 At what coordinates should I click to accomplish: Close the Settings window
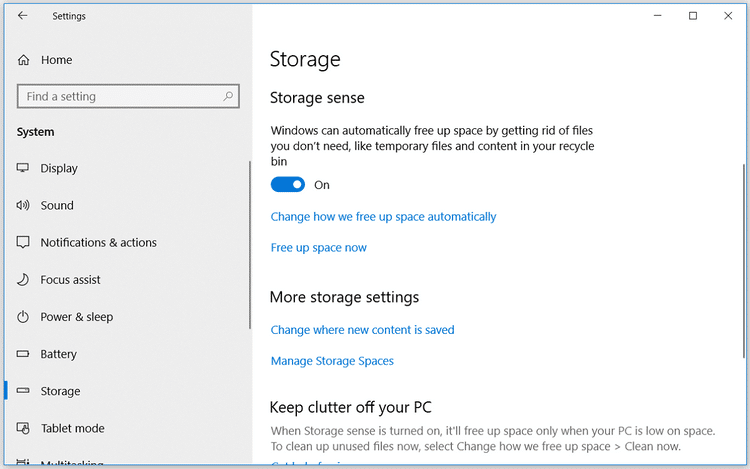point(728,16)
